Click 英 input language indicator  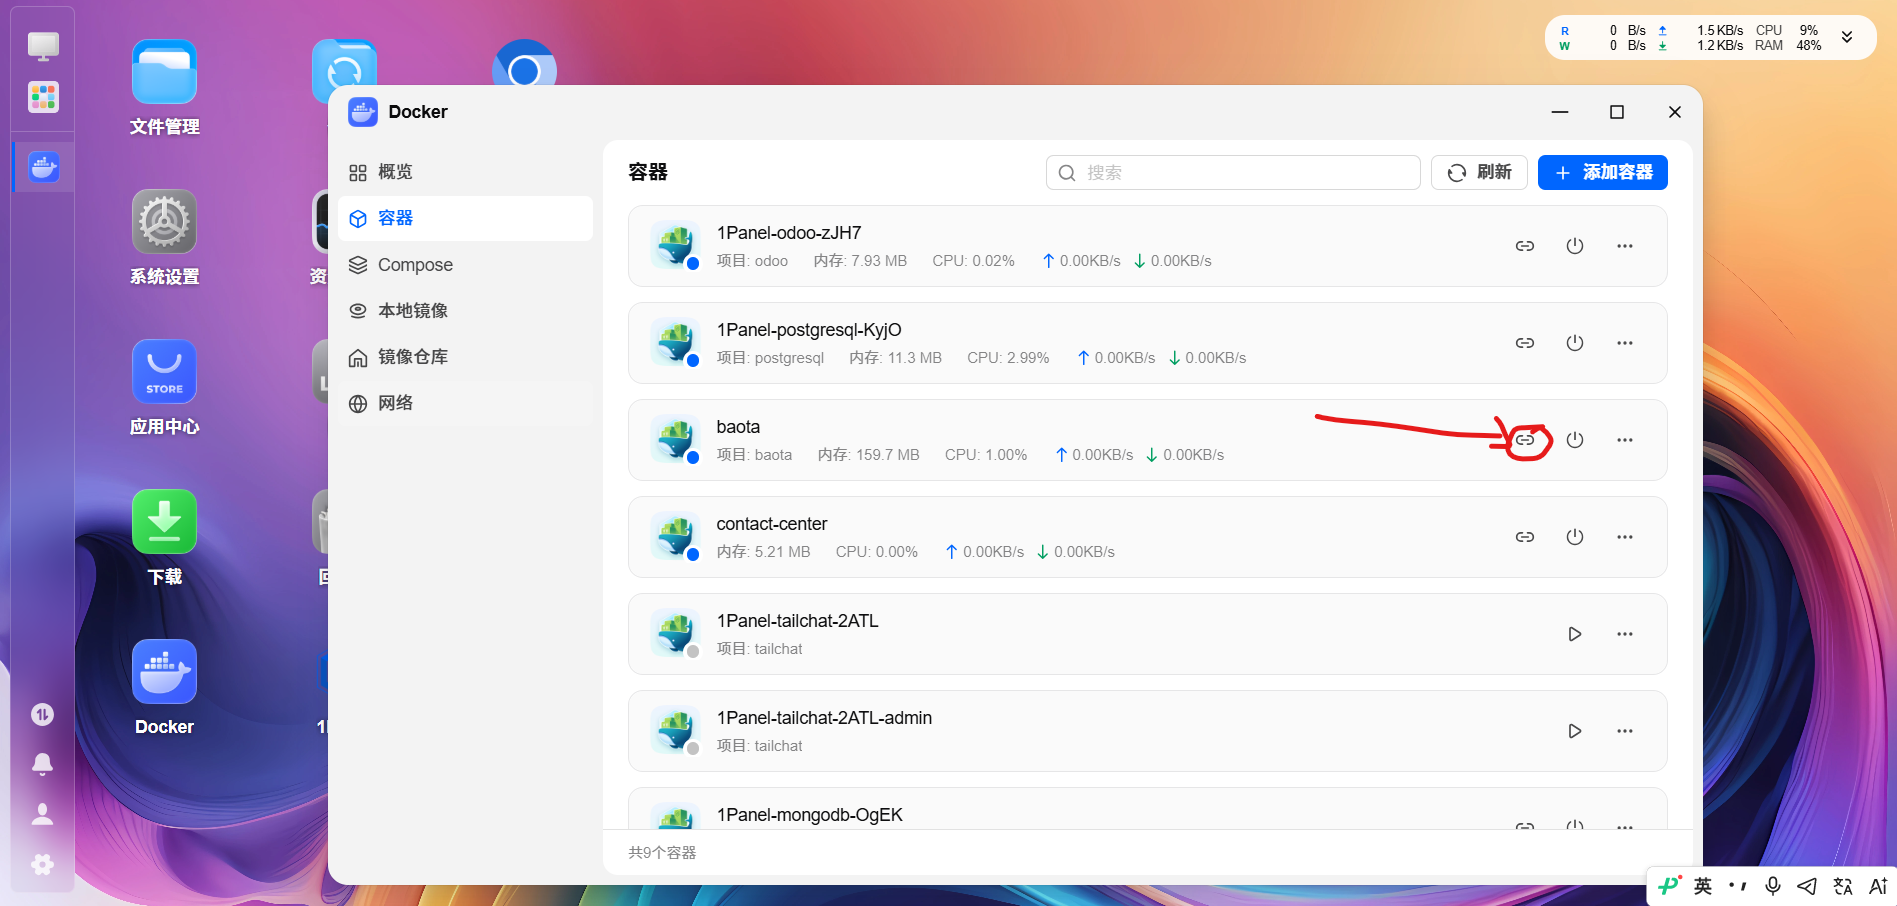click(x=1703, y=886)
